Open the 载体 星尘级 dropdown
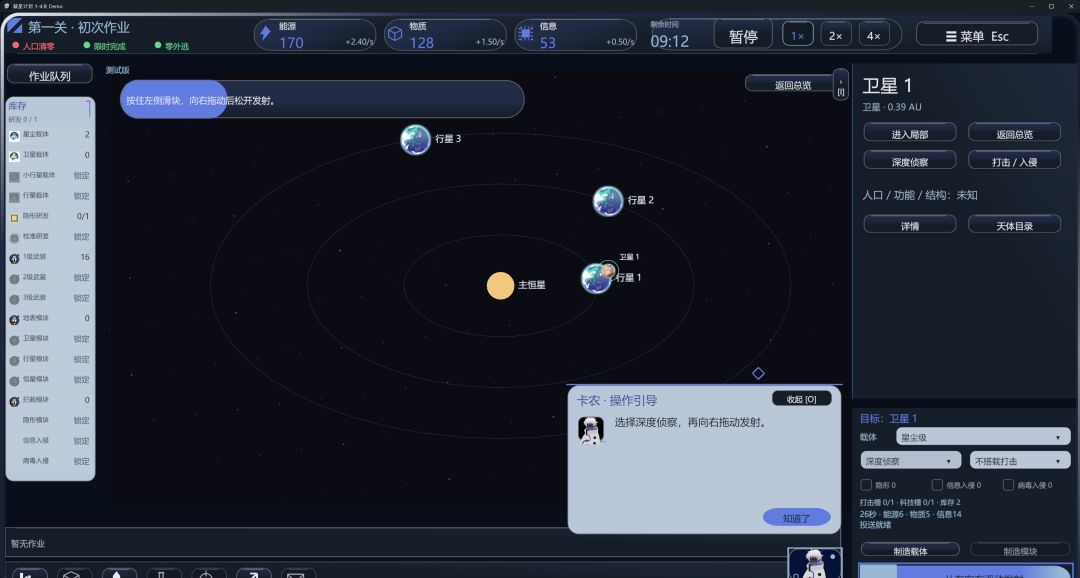The image size is (1080, 578). click(983, 437)
